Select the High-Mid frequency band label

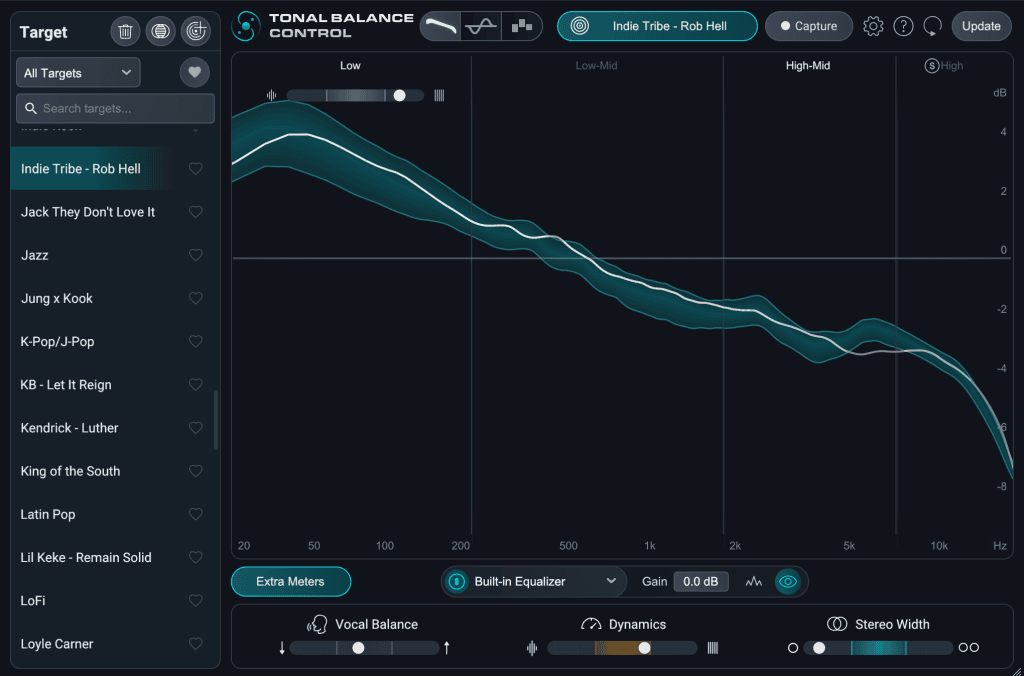point(808,65)
